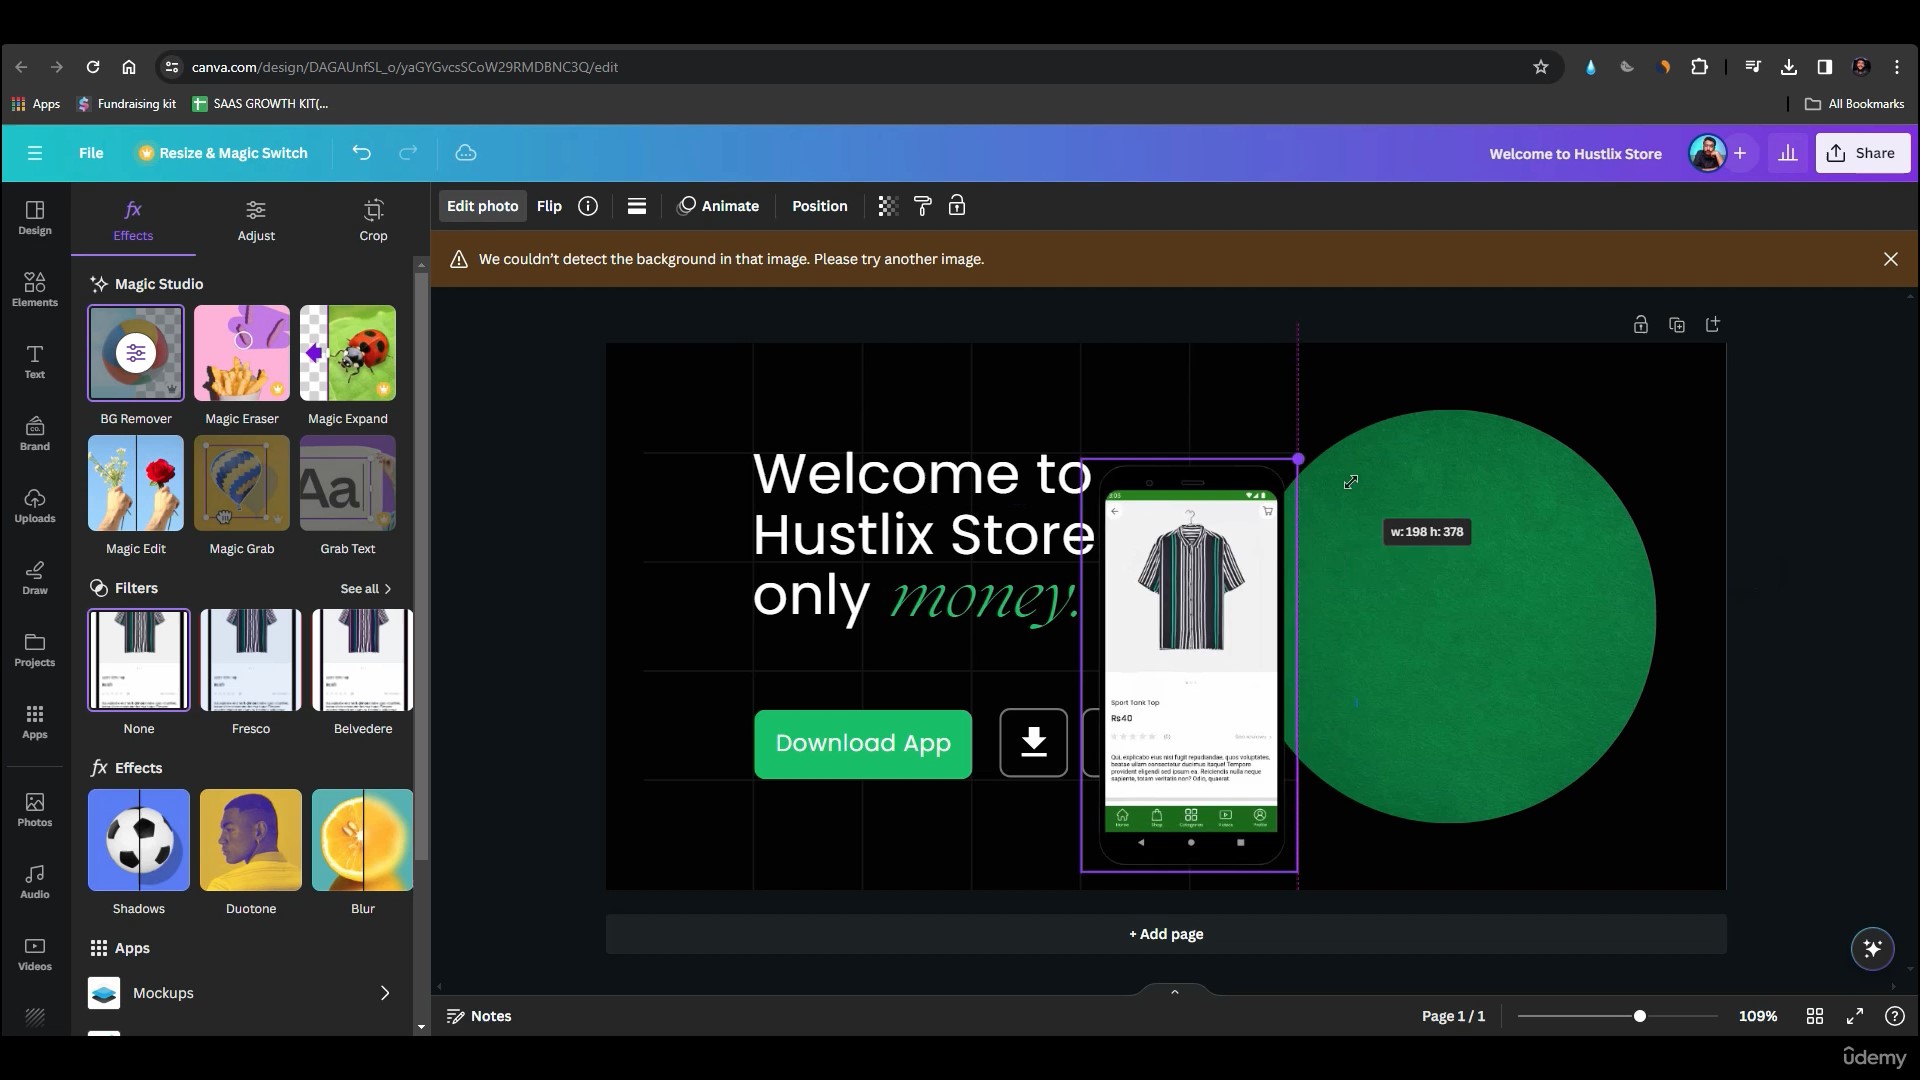
Task: Click the image info icon
Action: click(588, 206)
